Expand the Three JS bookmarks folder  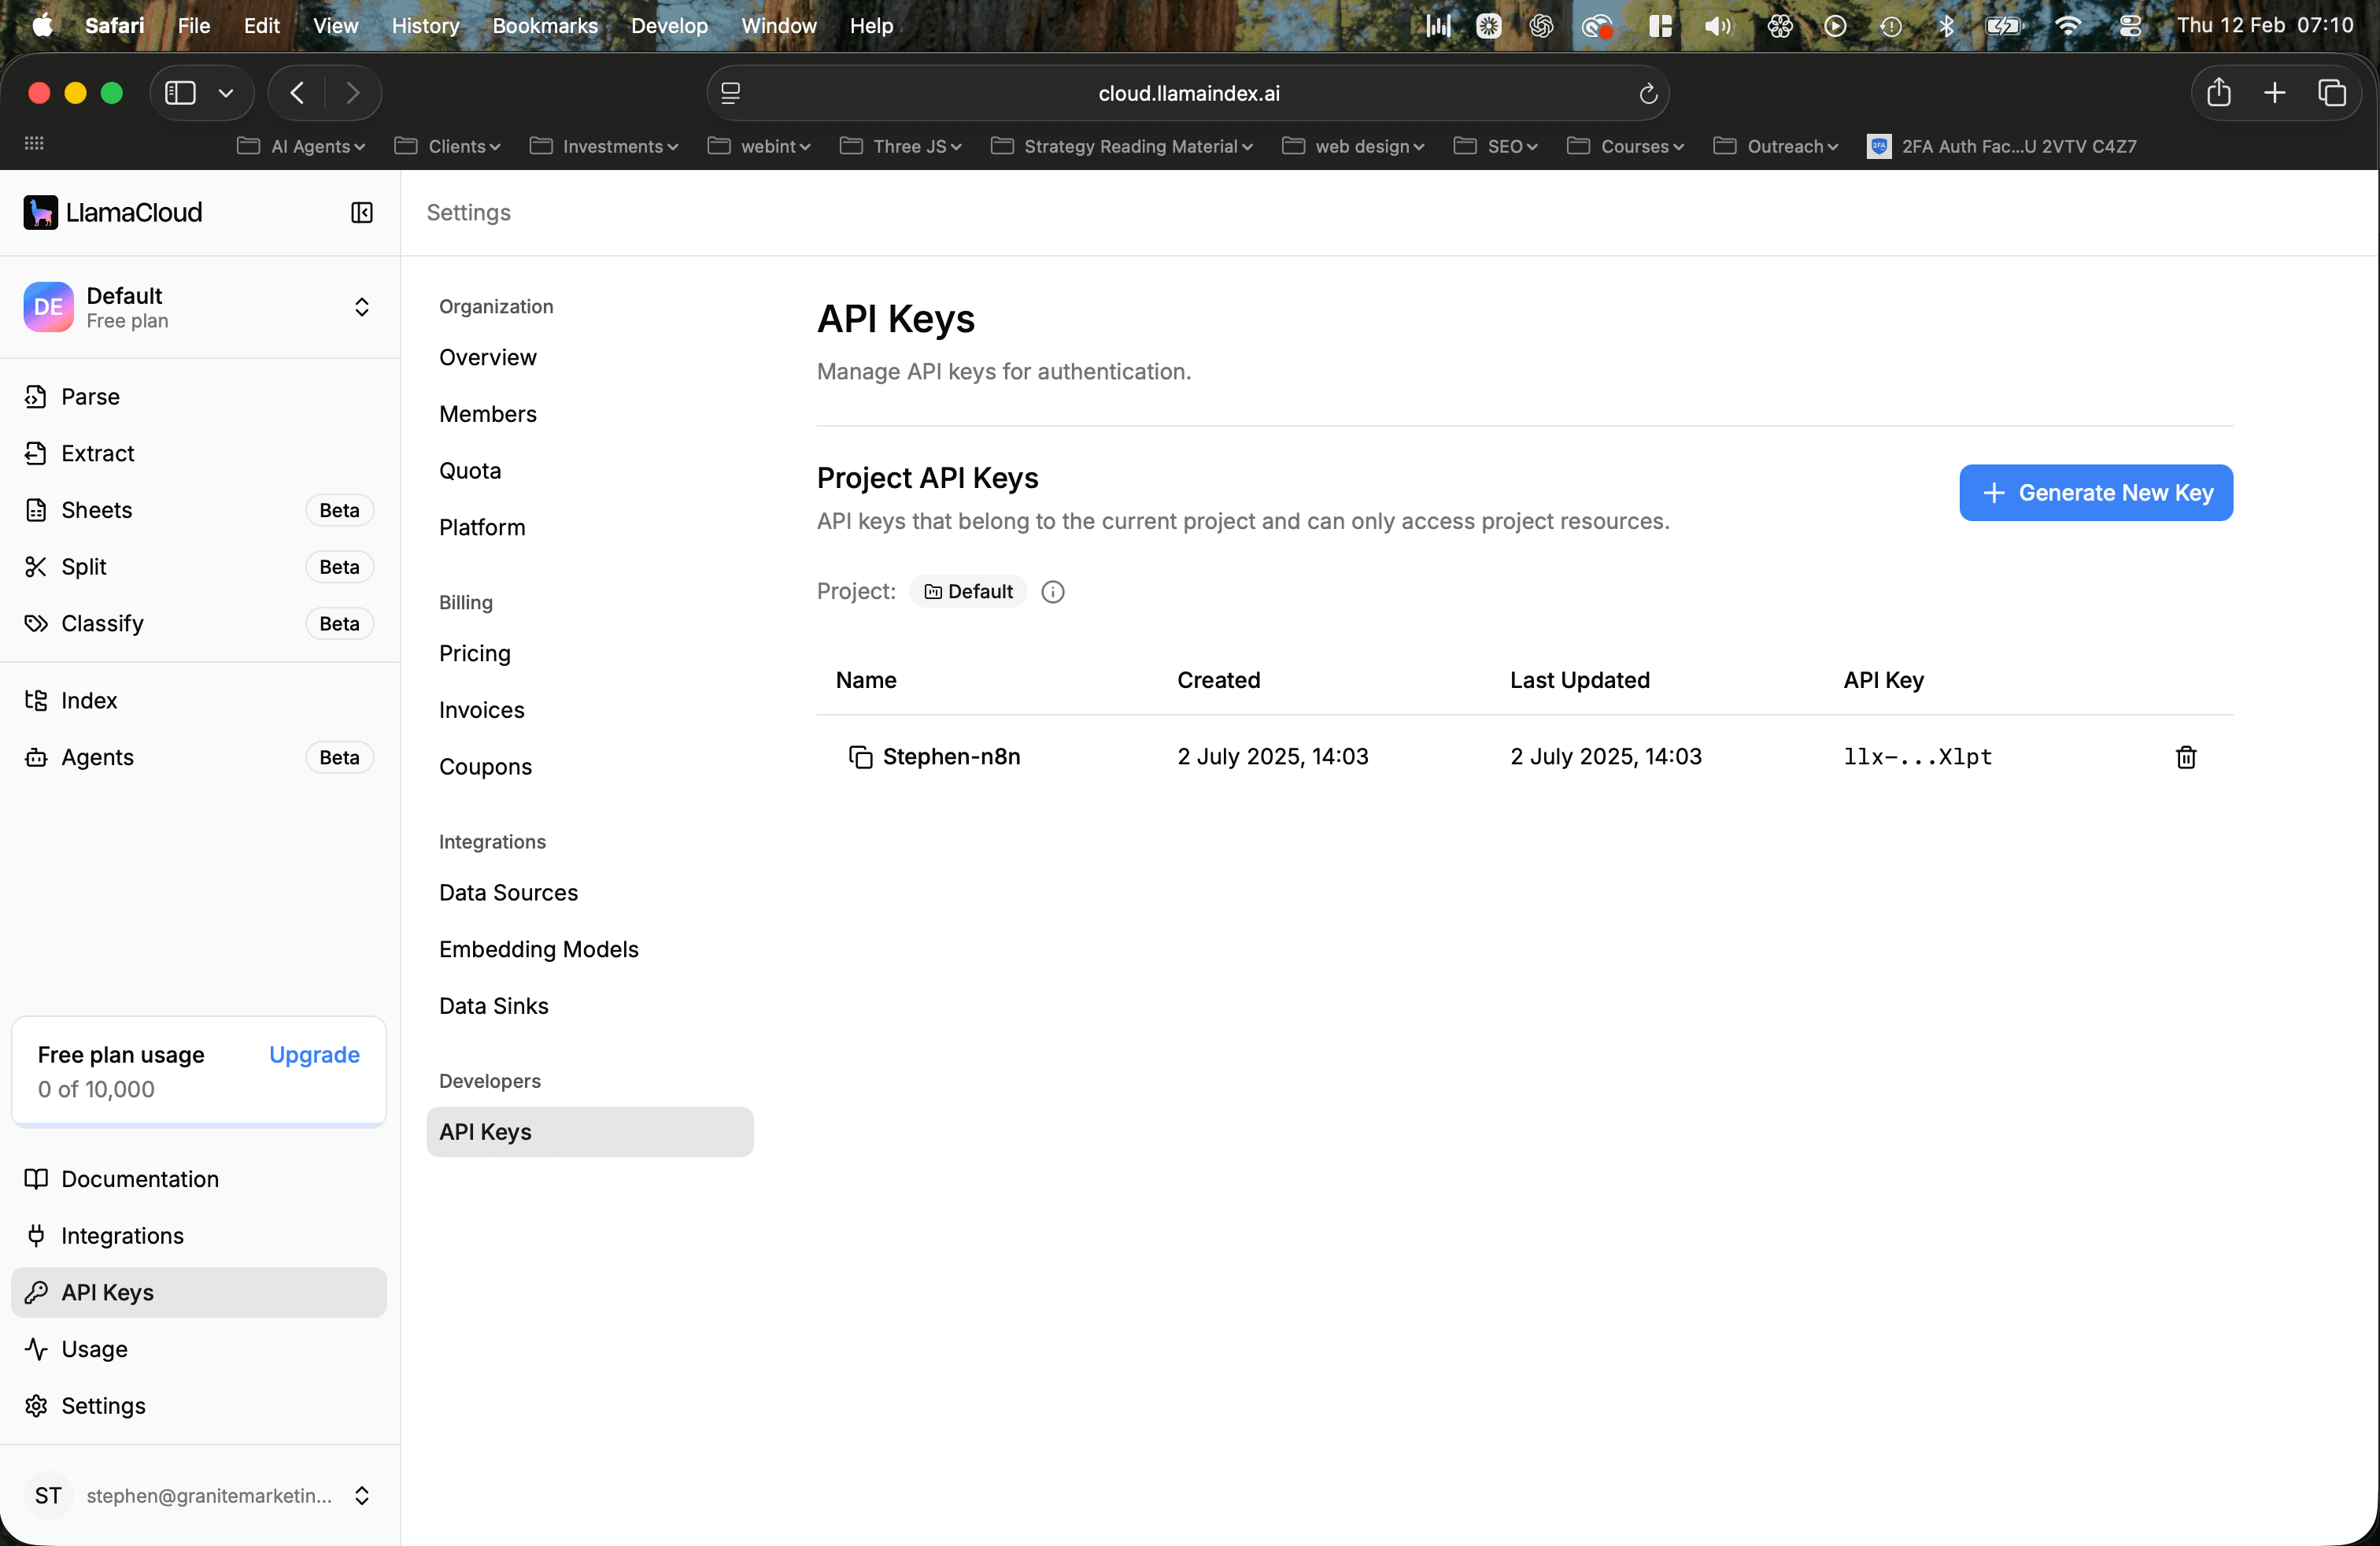click(900, 146)
